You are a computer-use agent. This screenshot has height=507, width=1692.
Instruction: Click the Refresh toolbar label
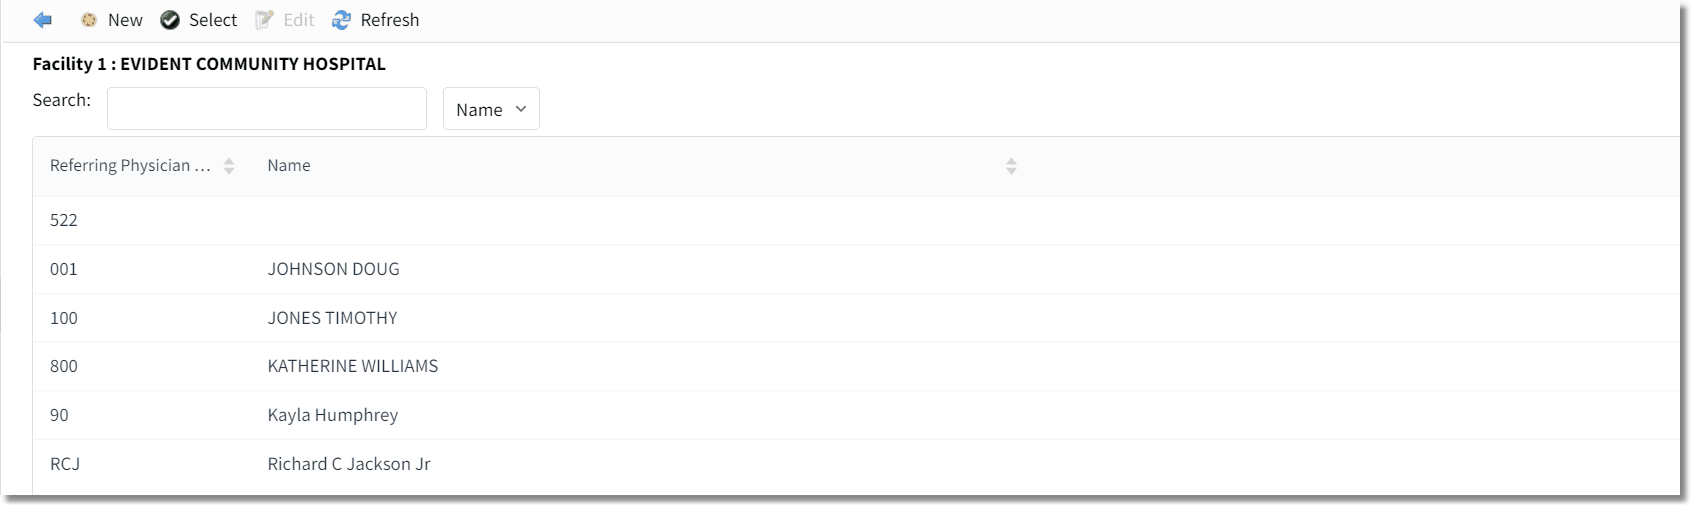pos(390,20)
